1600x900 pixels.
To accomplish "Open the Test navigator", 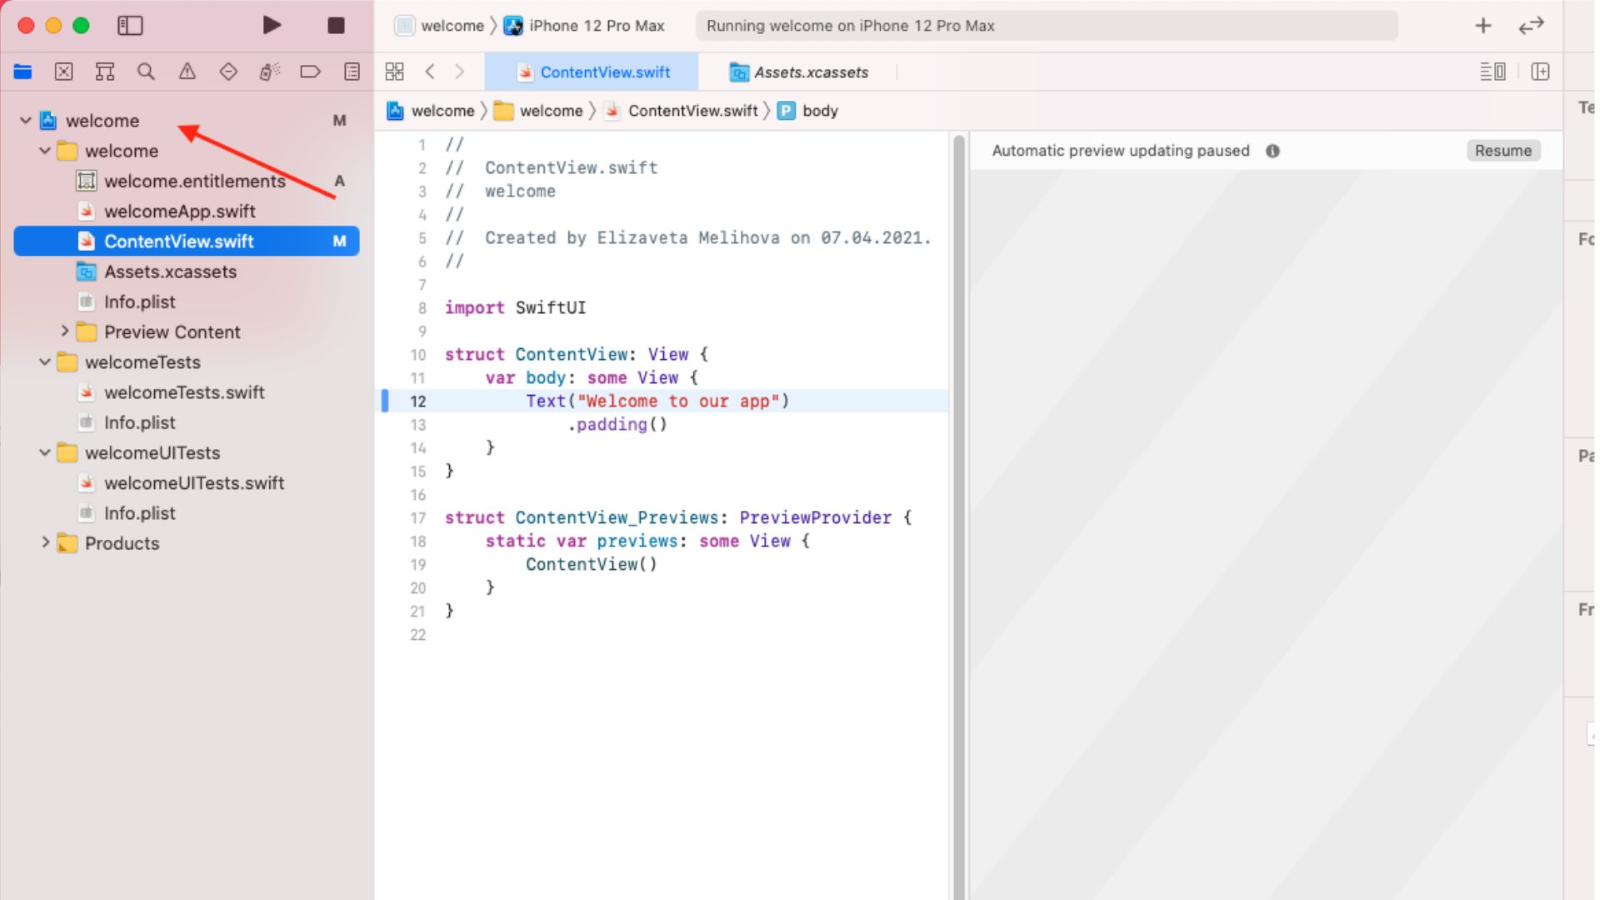I will (x=228, y=71).
